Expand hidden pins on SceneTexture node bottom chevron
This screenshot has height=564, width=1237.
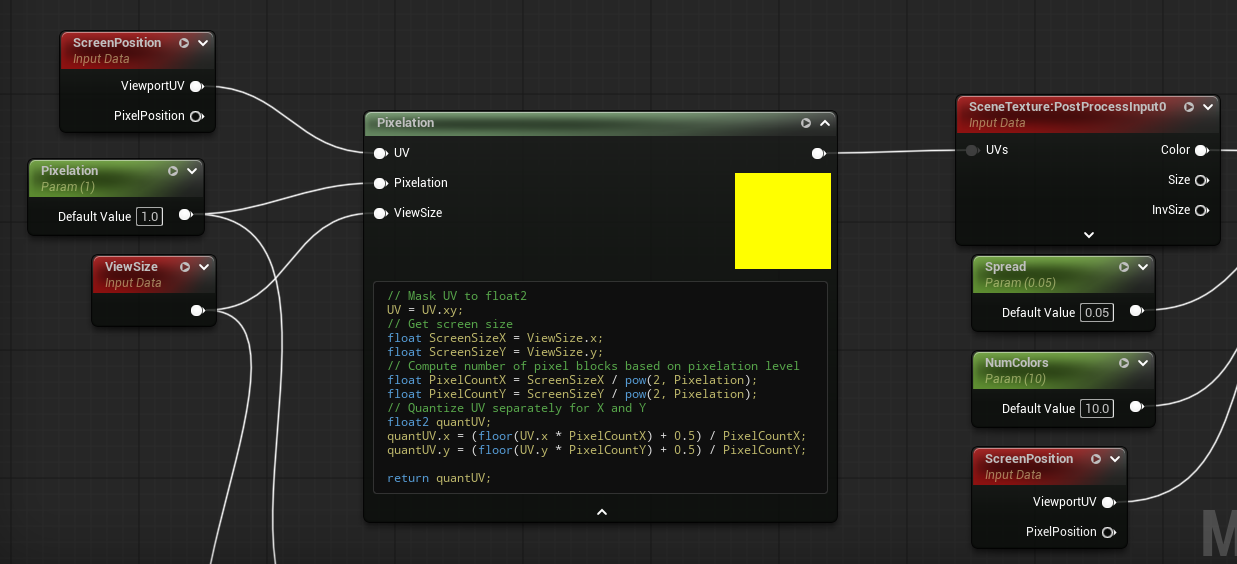(x=1089, y=235)
